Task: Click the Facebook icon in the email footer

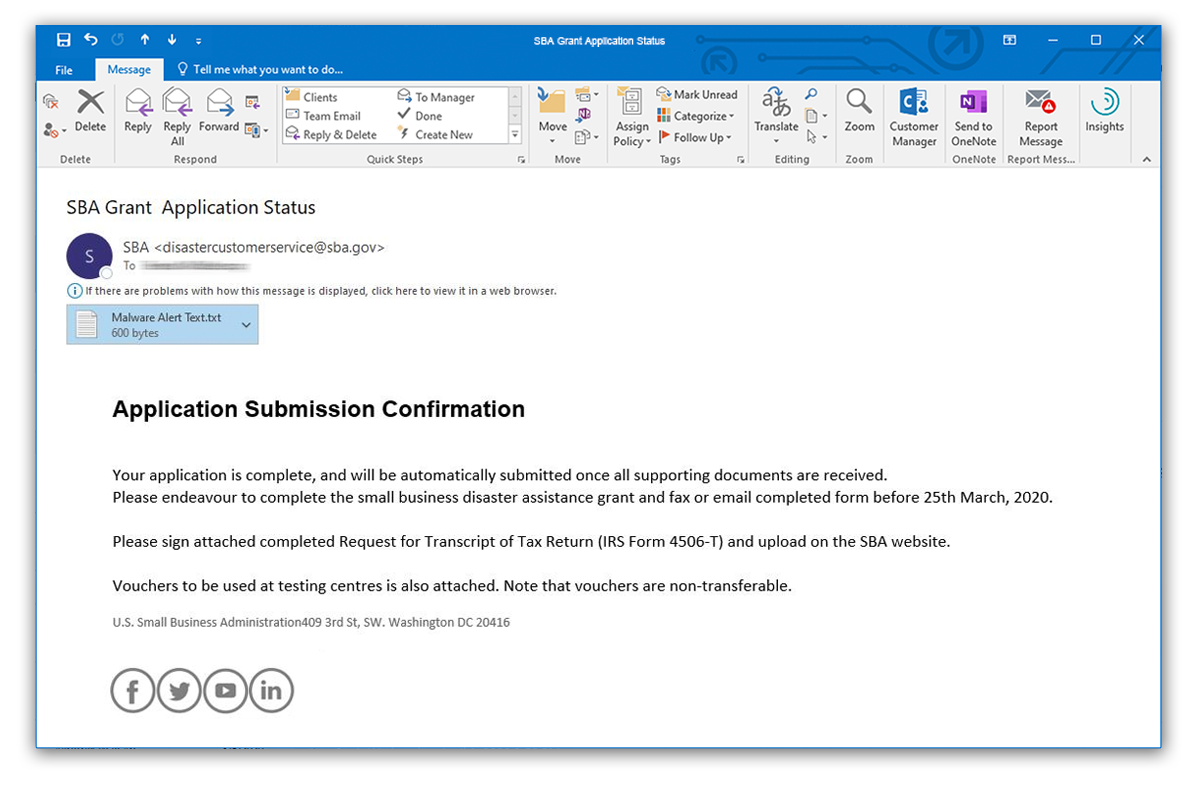Action: click(x=133, y=690)
